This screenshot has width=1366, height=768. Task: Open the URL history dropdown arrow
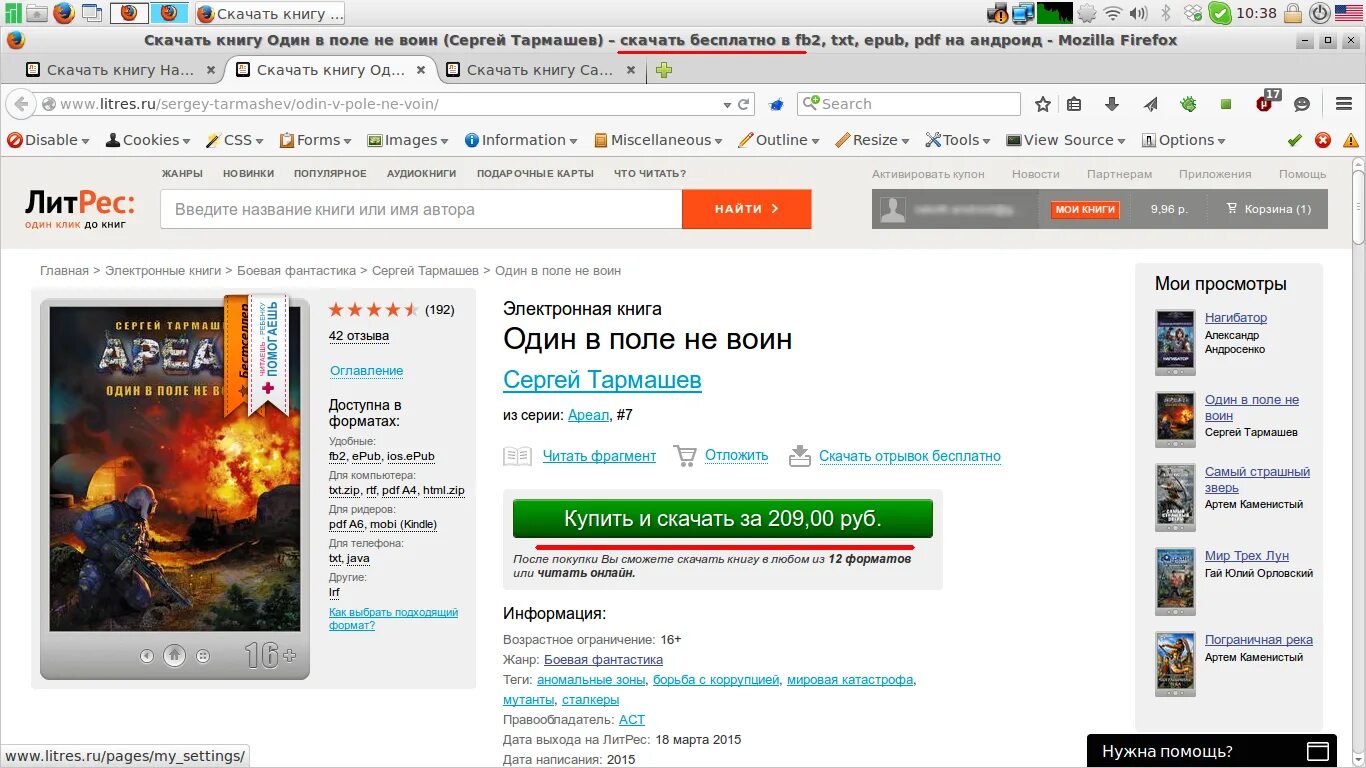[x=727, y=104]
